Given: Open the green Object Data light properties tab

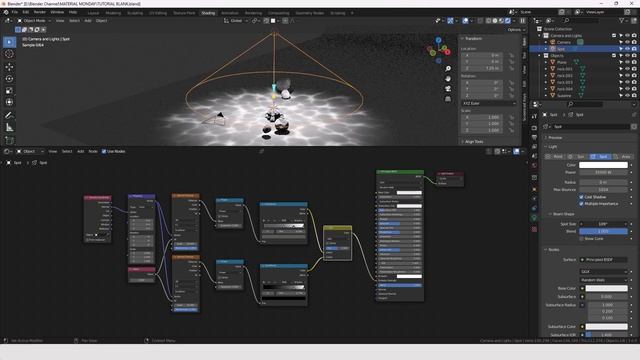Looking at the screenshot, I should [x=534, y=218].
